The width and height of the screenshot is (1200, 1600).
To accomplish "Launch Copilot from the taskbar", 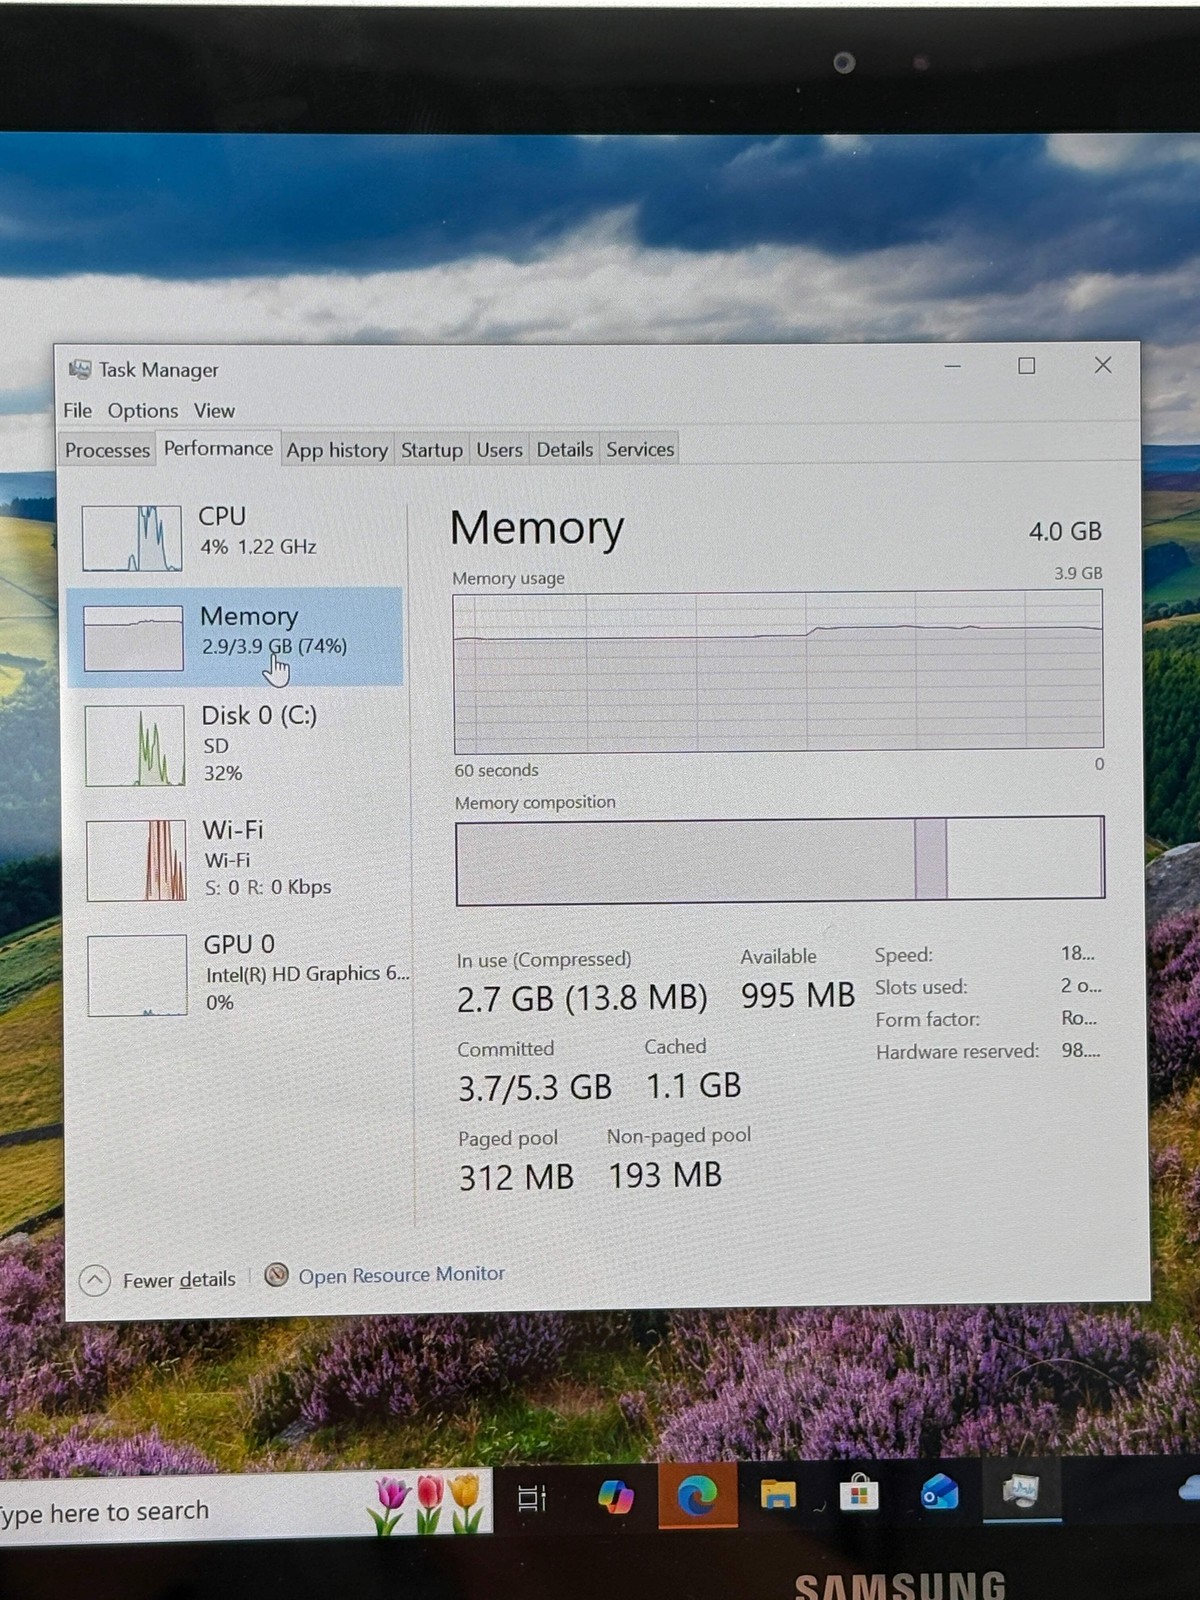I will tap(616, 1496).
